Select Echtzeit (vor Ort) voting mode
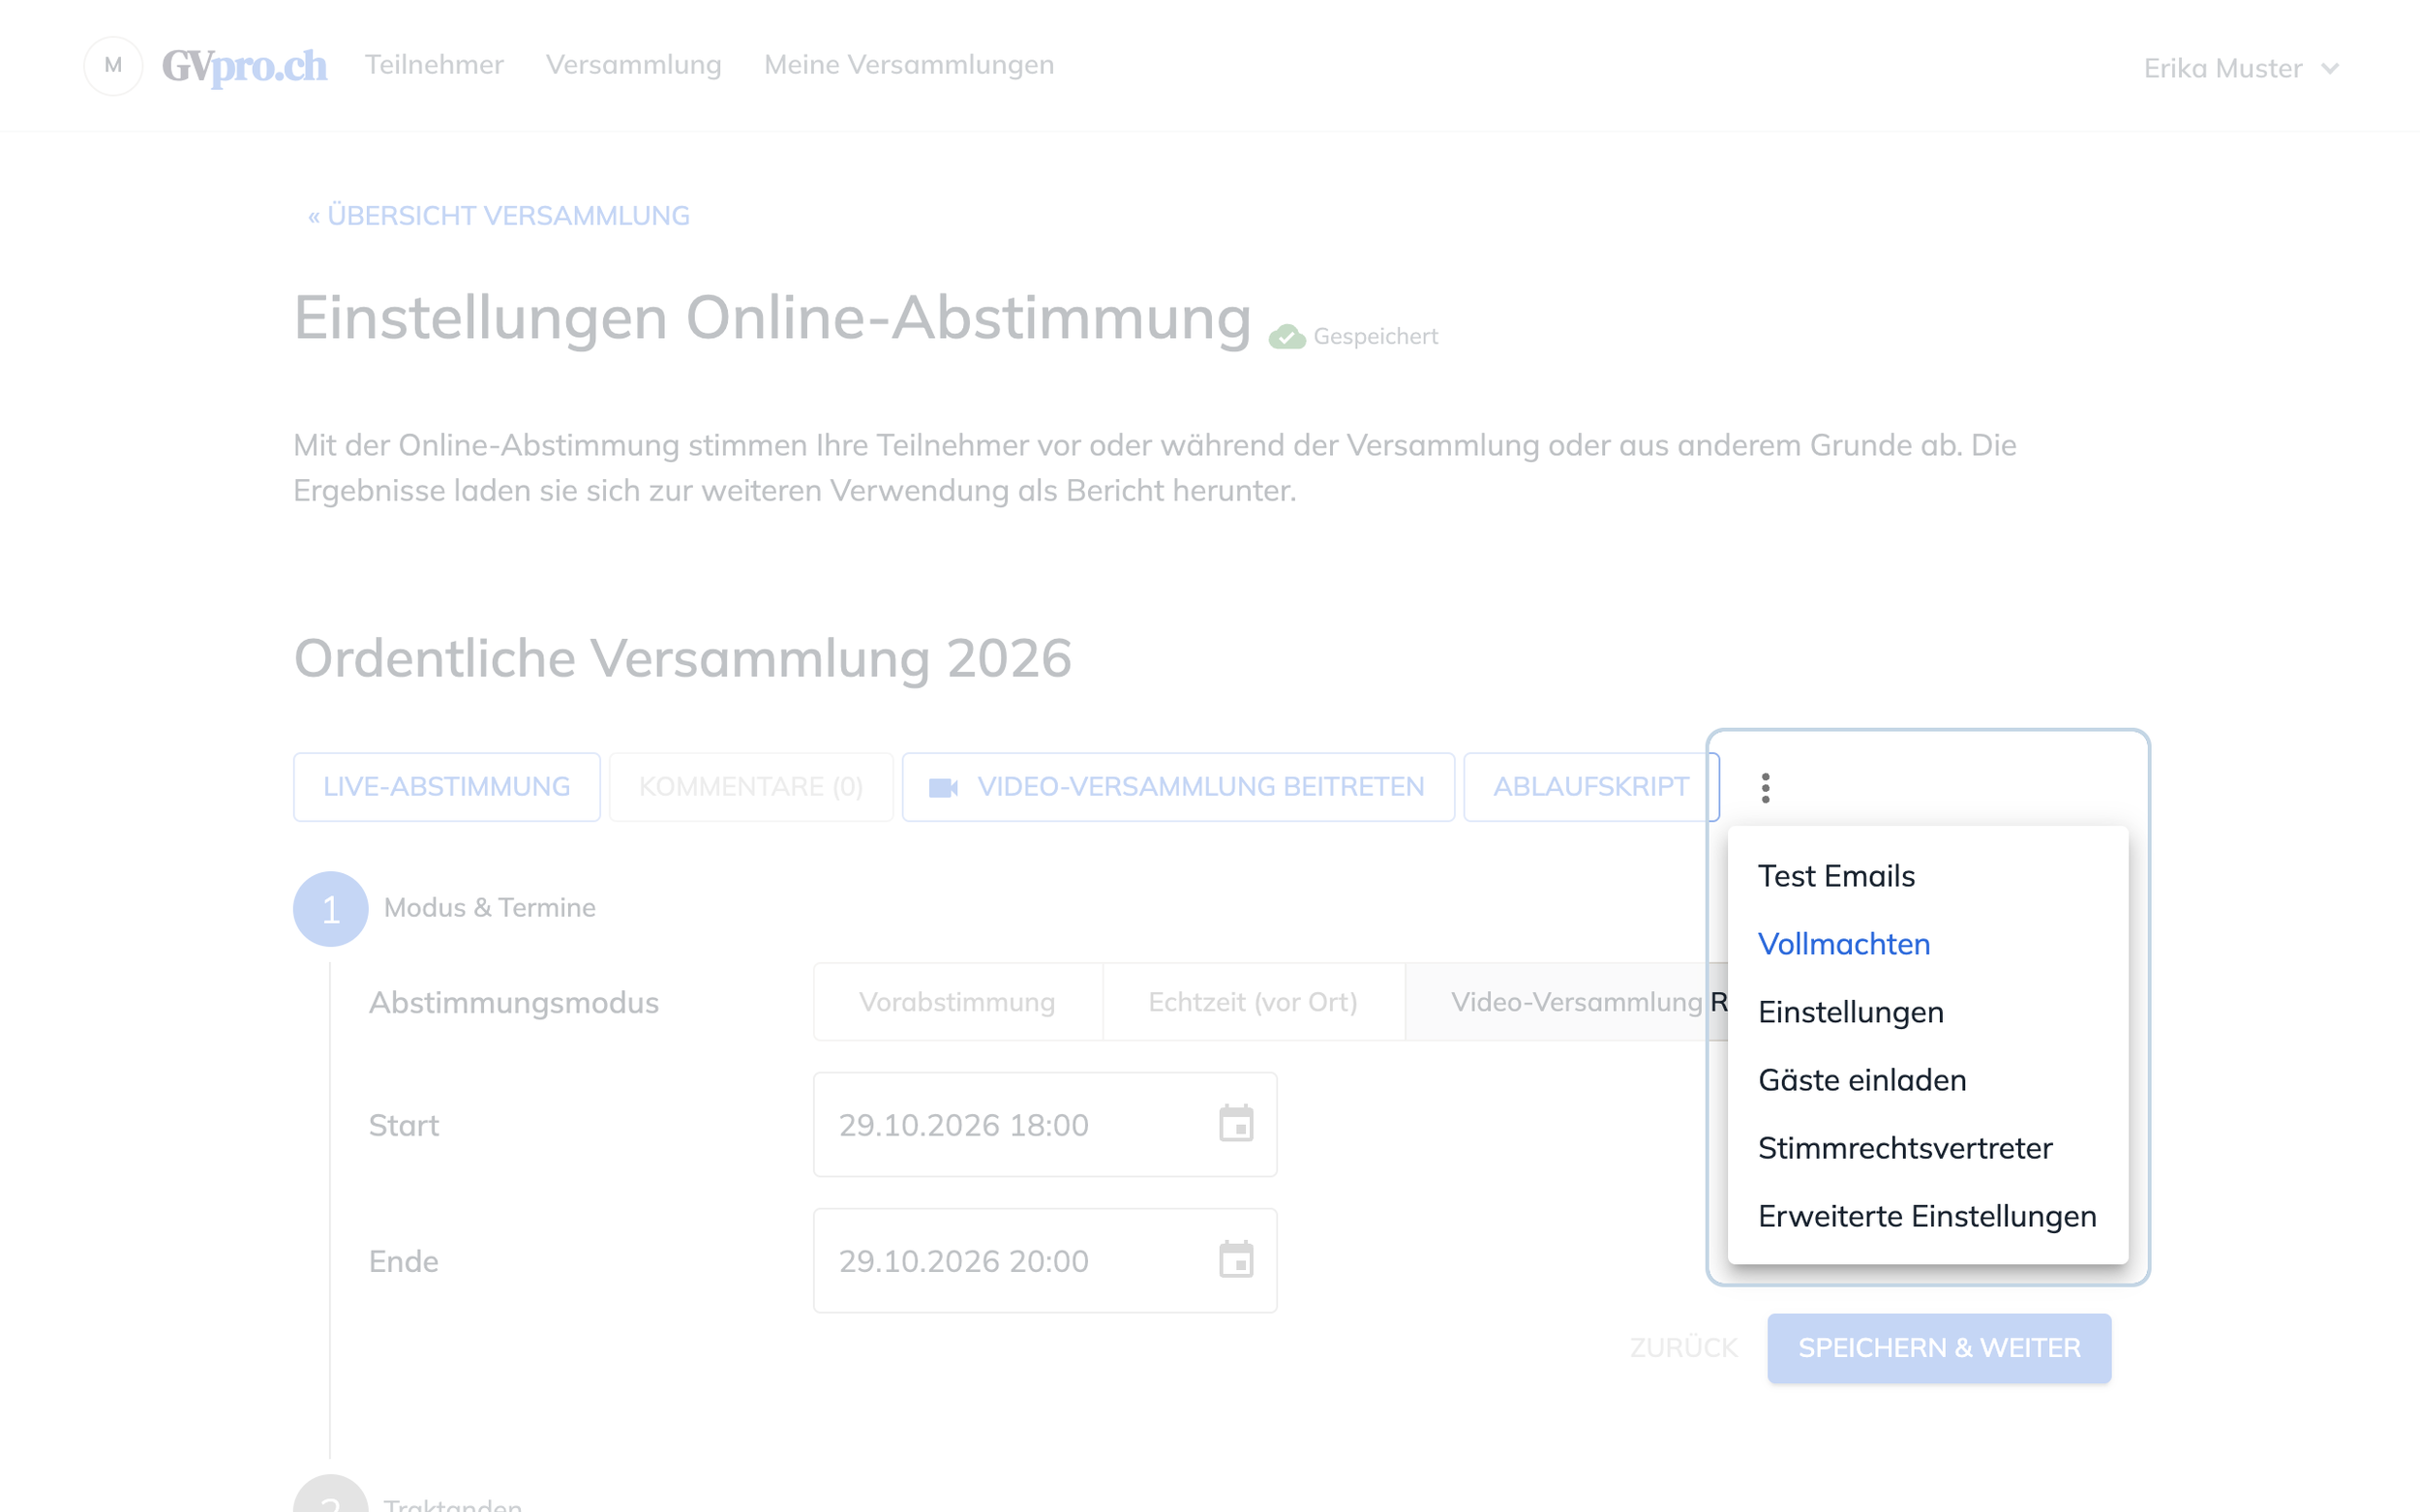The height and width of the screenshot is (1512, 2420). 1253,1002
